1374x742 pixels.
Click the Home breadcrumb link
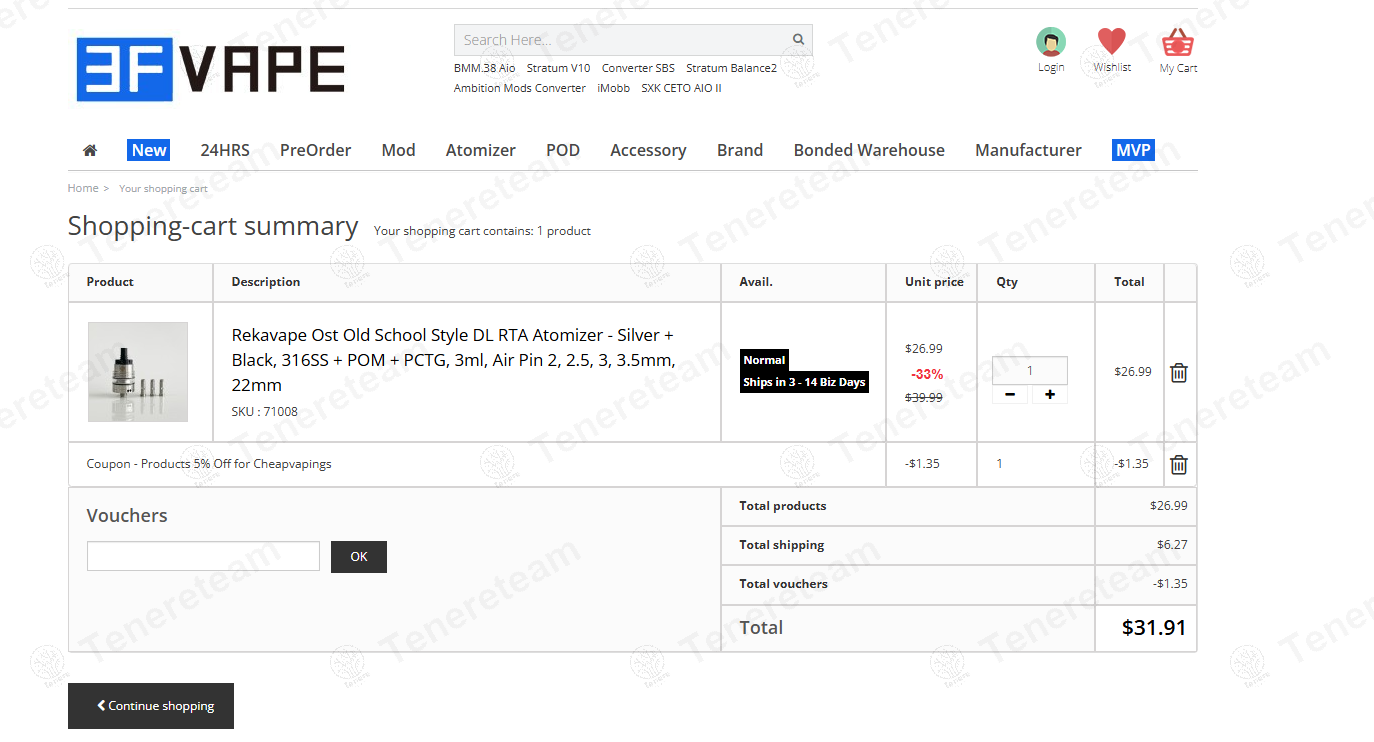click(83, 188)
